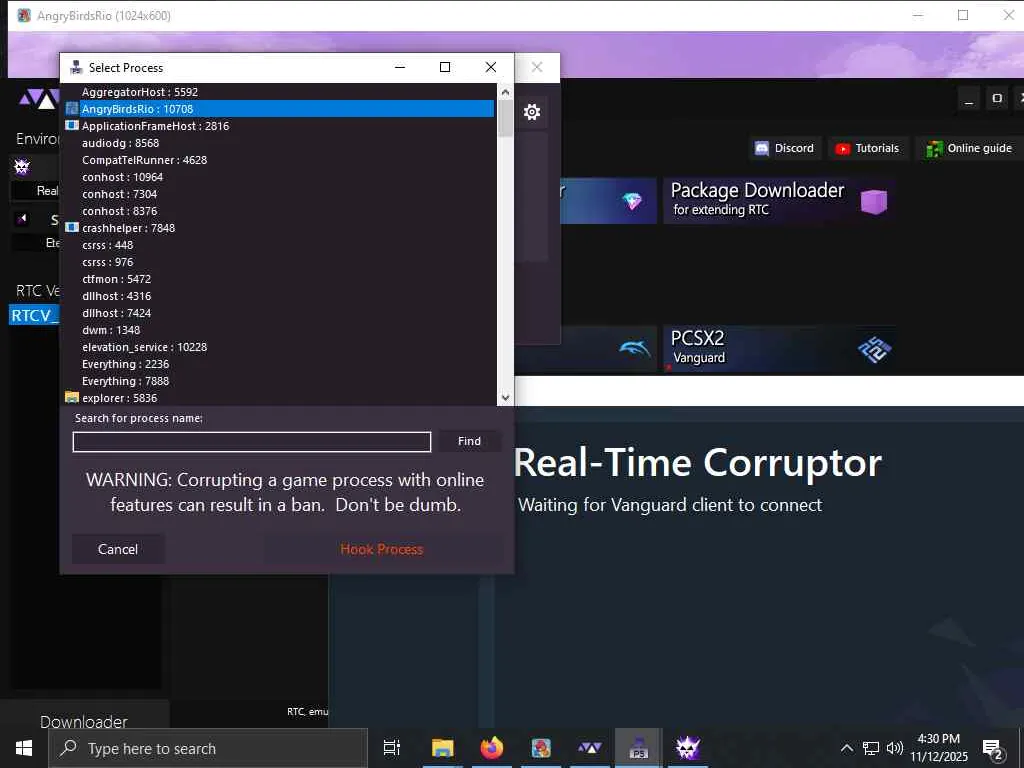Open Task View from taskbar
Screen dimensions: 1024x768
pos(392,748)
